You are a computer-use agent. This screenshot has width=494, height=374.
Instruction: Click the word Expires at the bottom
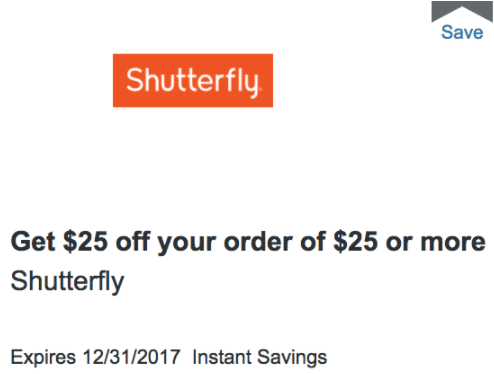pyautogui.click(x=43, y=357)
